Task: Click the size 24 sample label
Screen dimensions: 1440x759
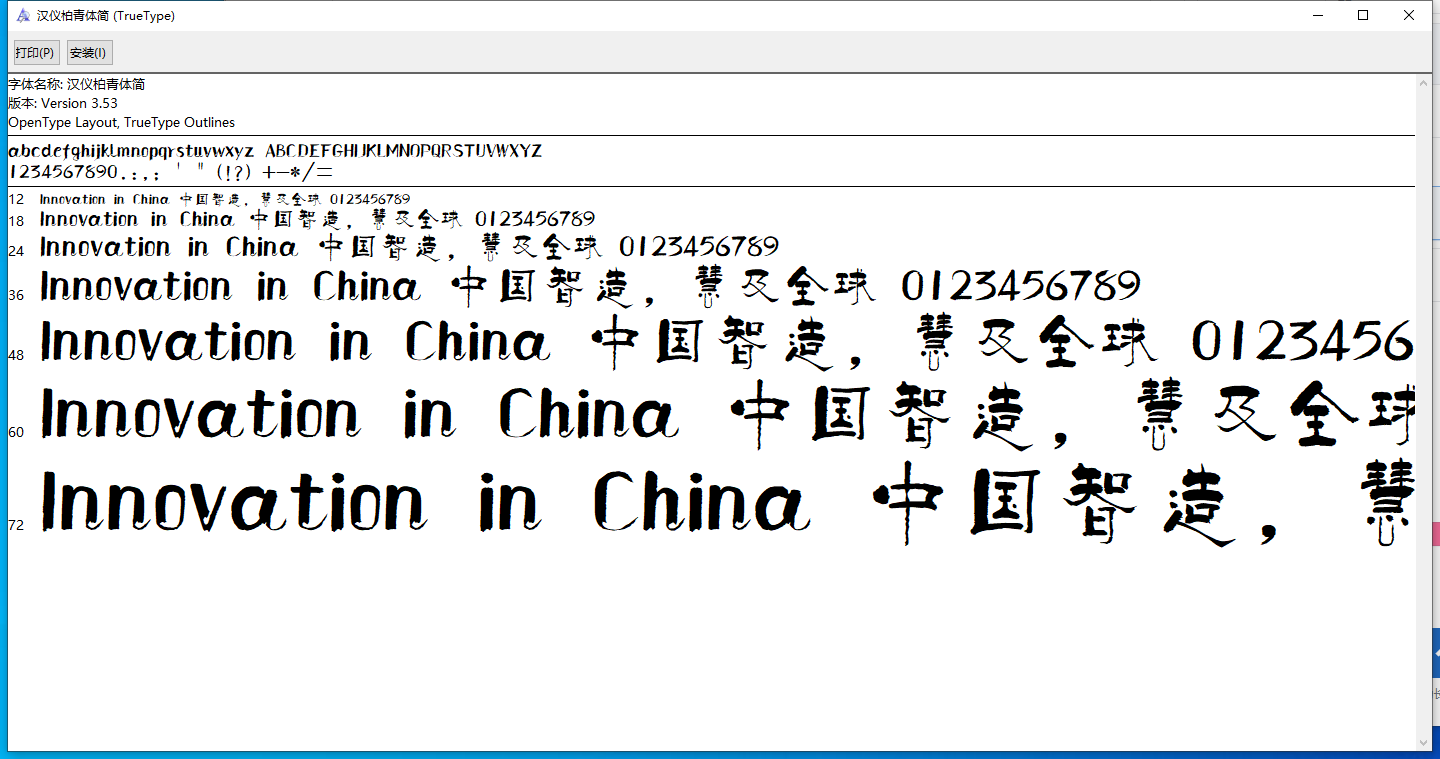Action: pyautogui.click(x=16, y=250)
